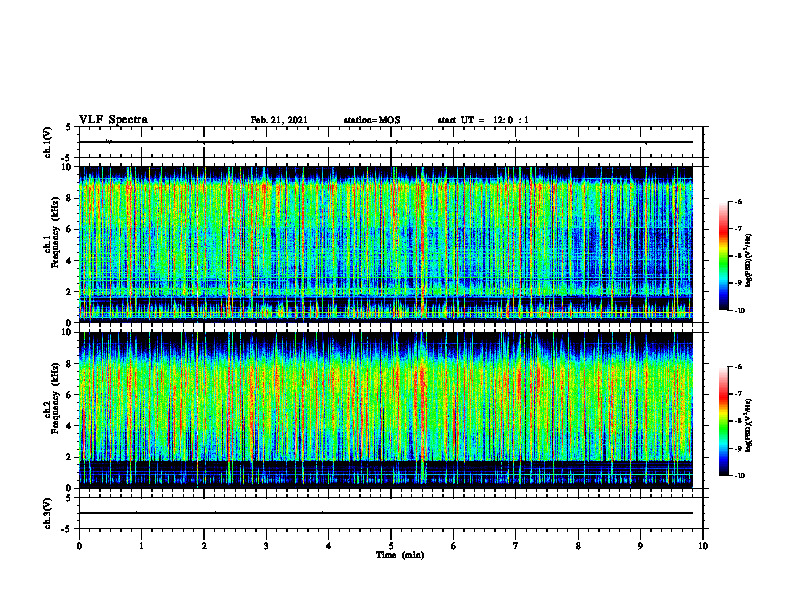
Task: Click the "-7" label on ch.1 color bar
Action: tap(738, 229)
